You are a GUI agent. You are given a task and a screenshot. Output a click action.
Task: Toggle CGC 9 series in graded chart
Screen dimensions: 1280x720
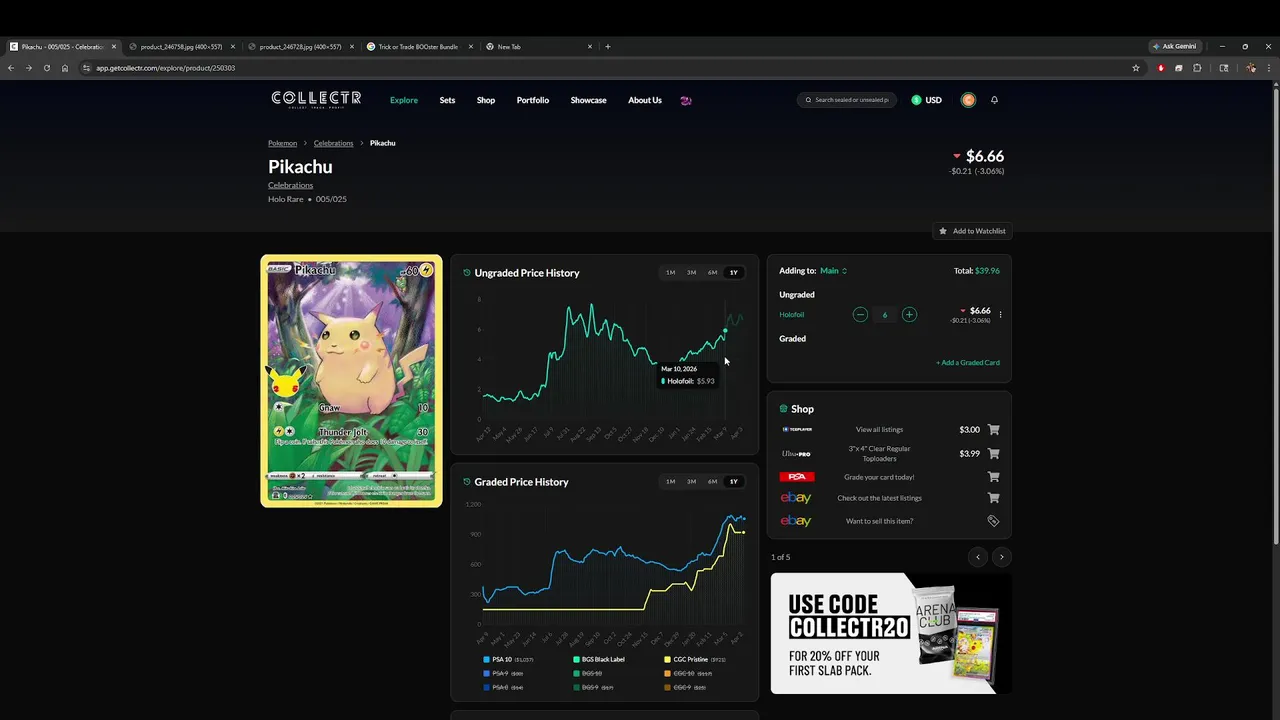point(685,688)
